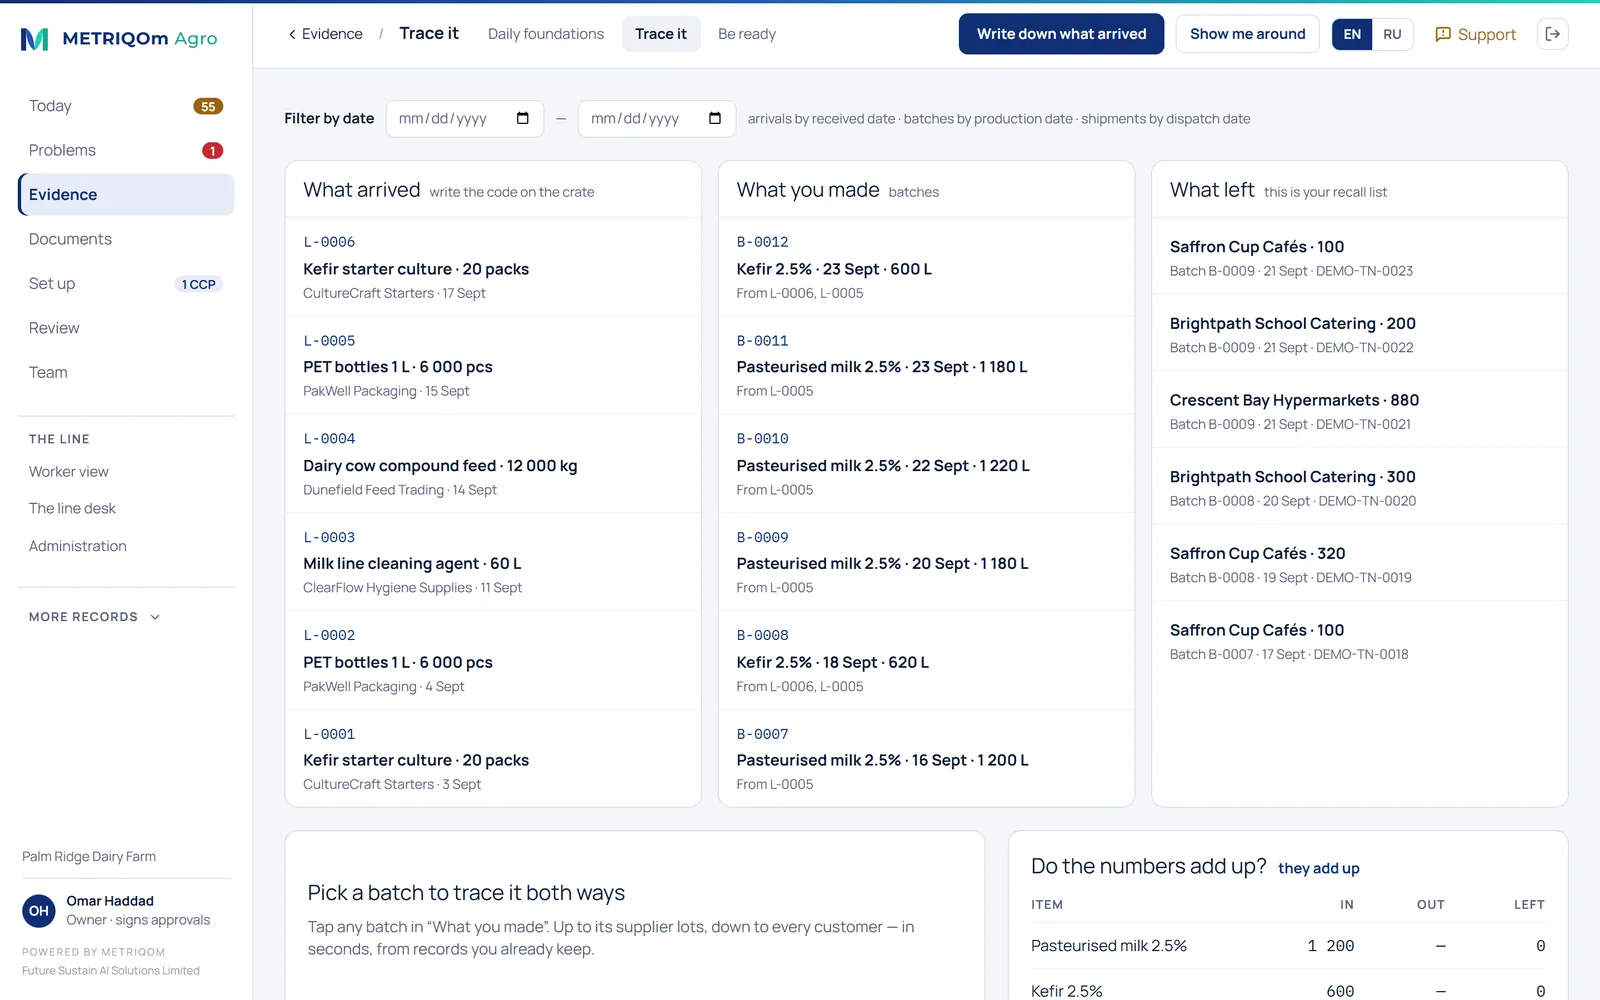Go to Review in sidebar
1600x1000 pixels.
click(126, 328)
